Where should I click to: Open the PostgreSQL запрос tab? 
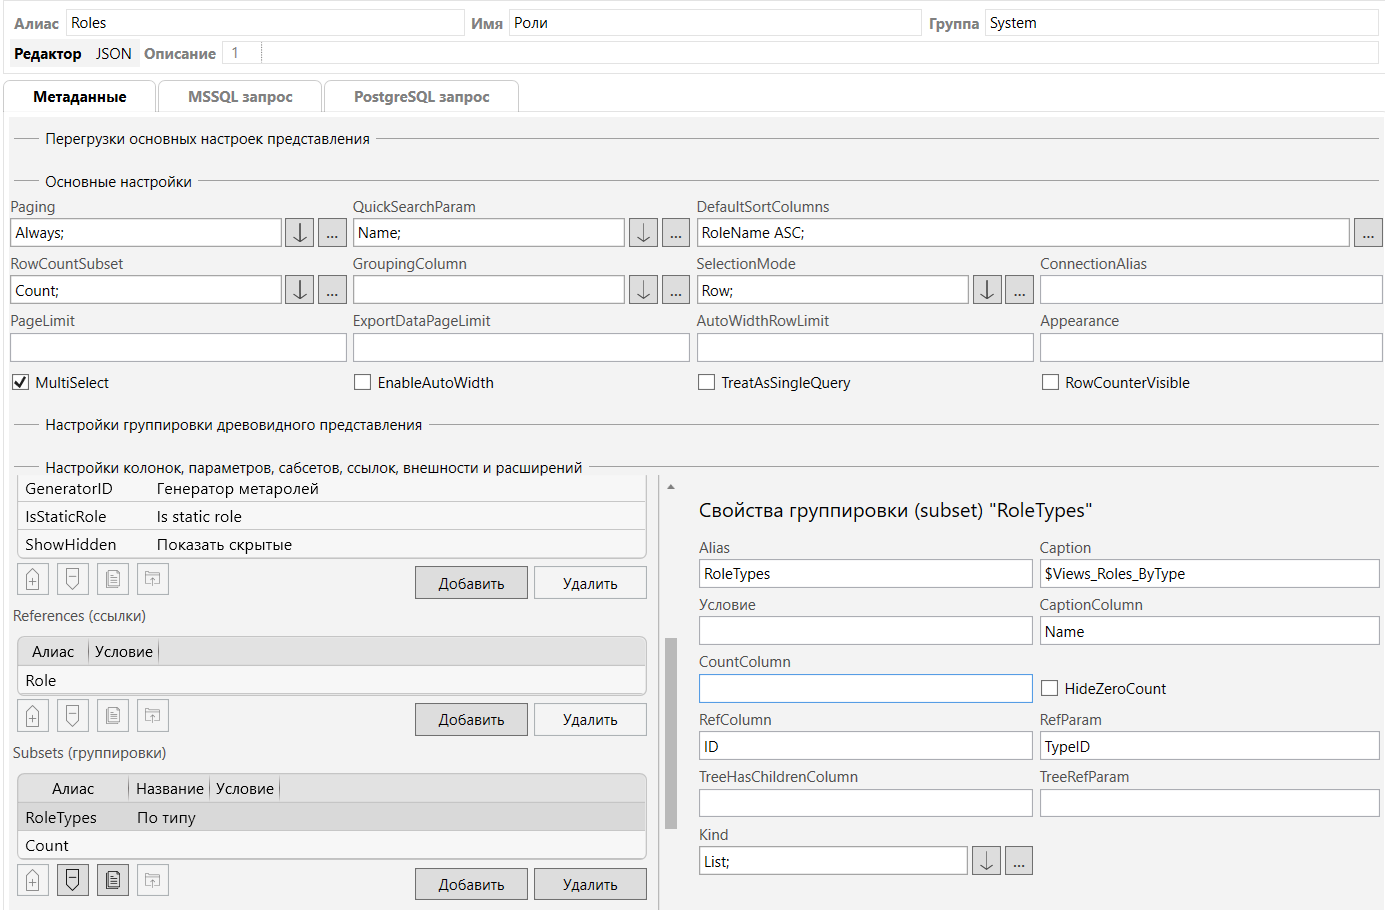(421, 97)
